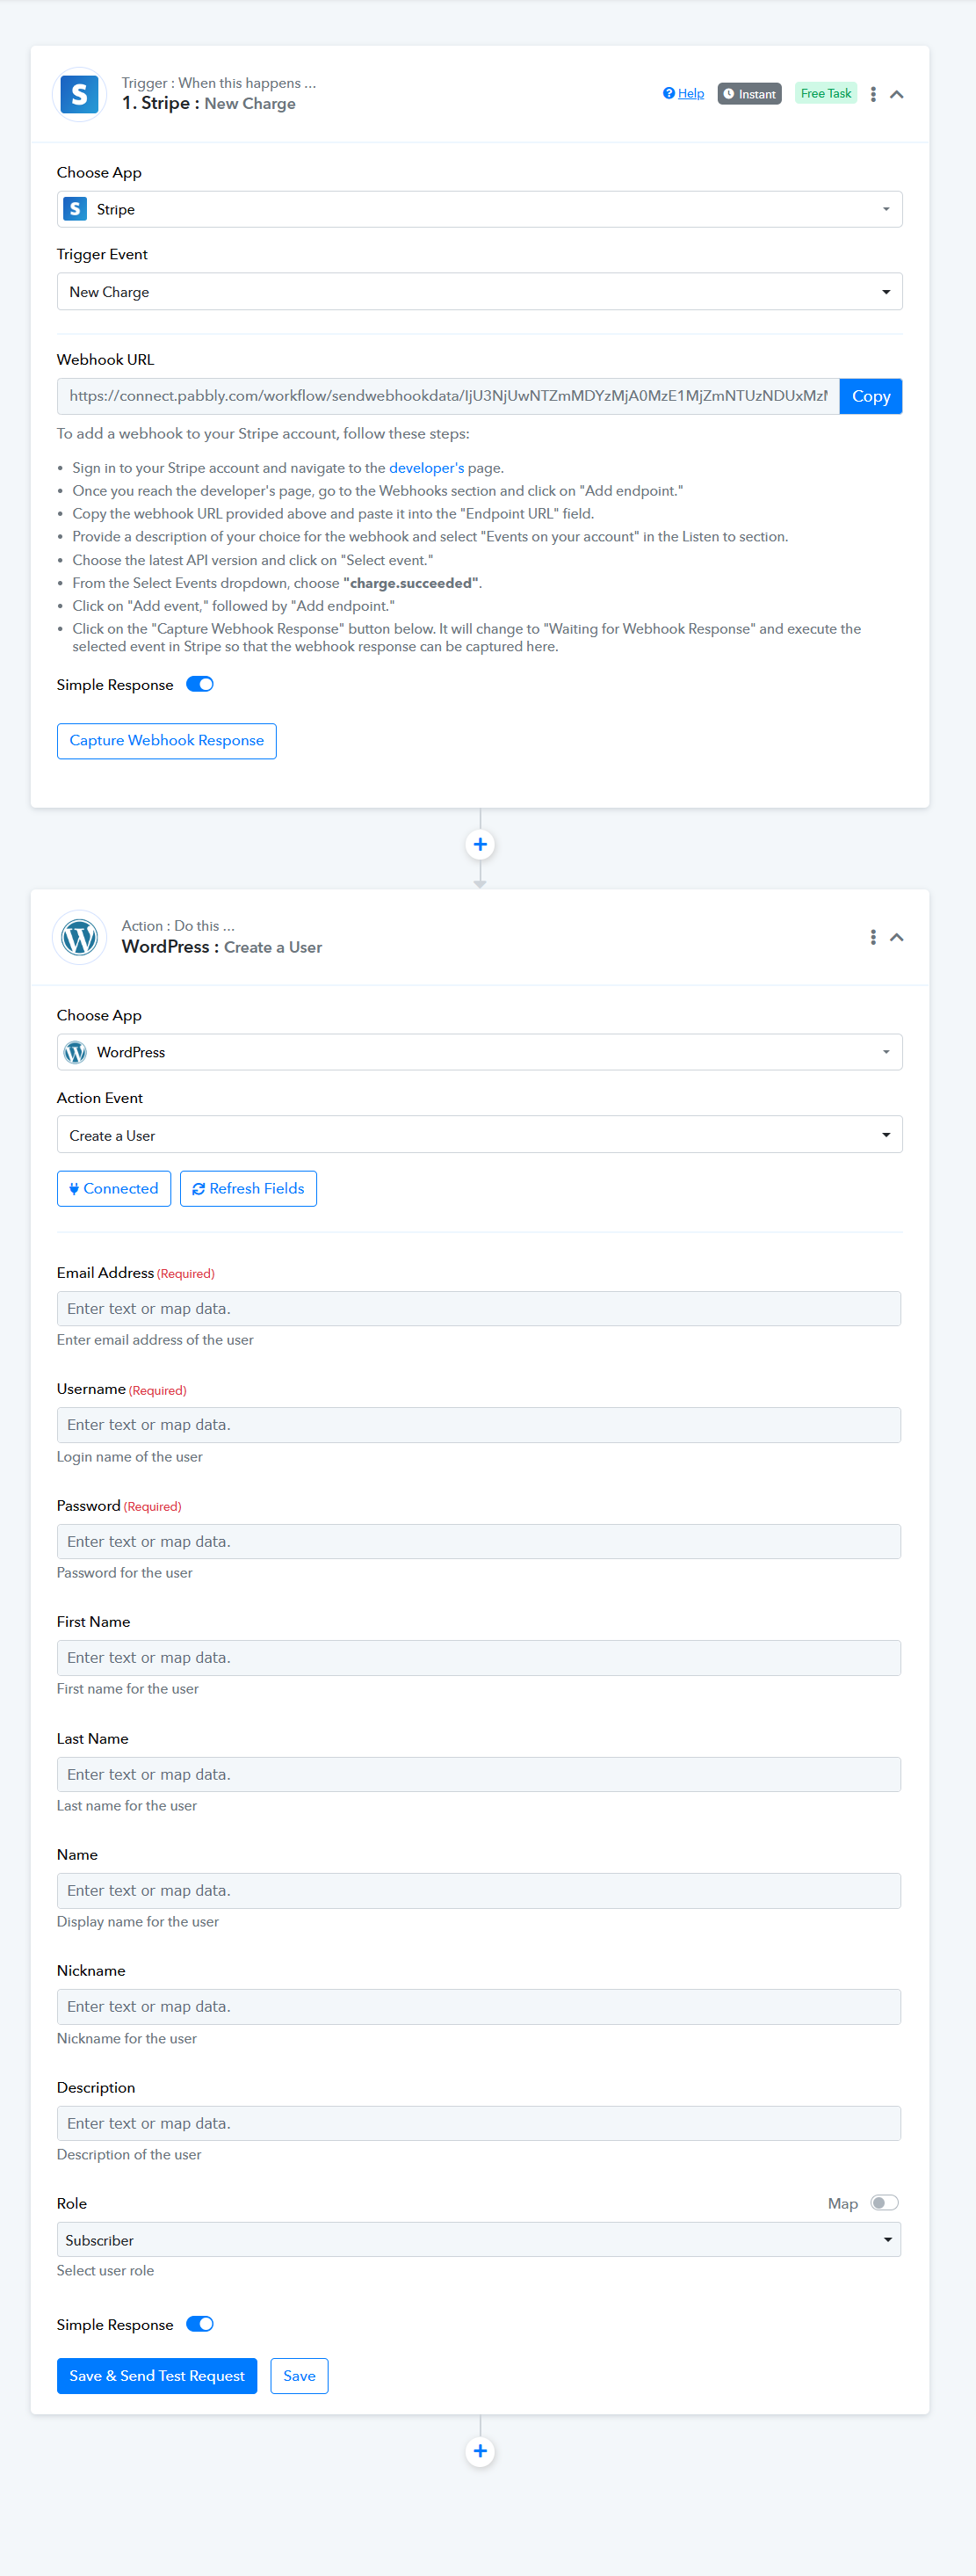
Task: Toggle Simple Response in Stripe step
Action: 200,684
